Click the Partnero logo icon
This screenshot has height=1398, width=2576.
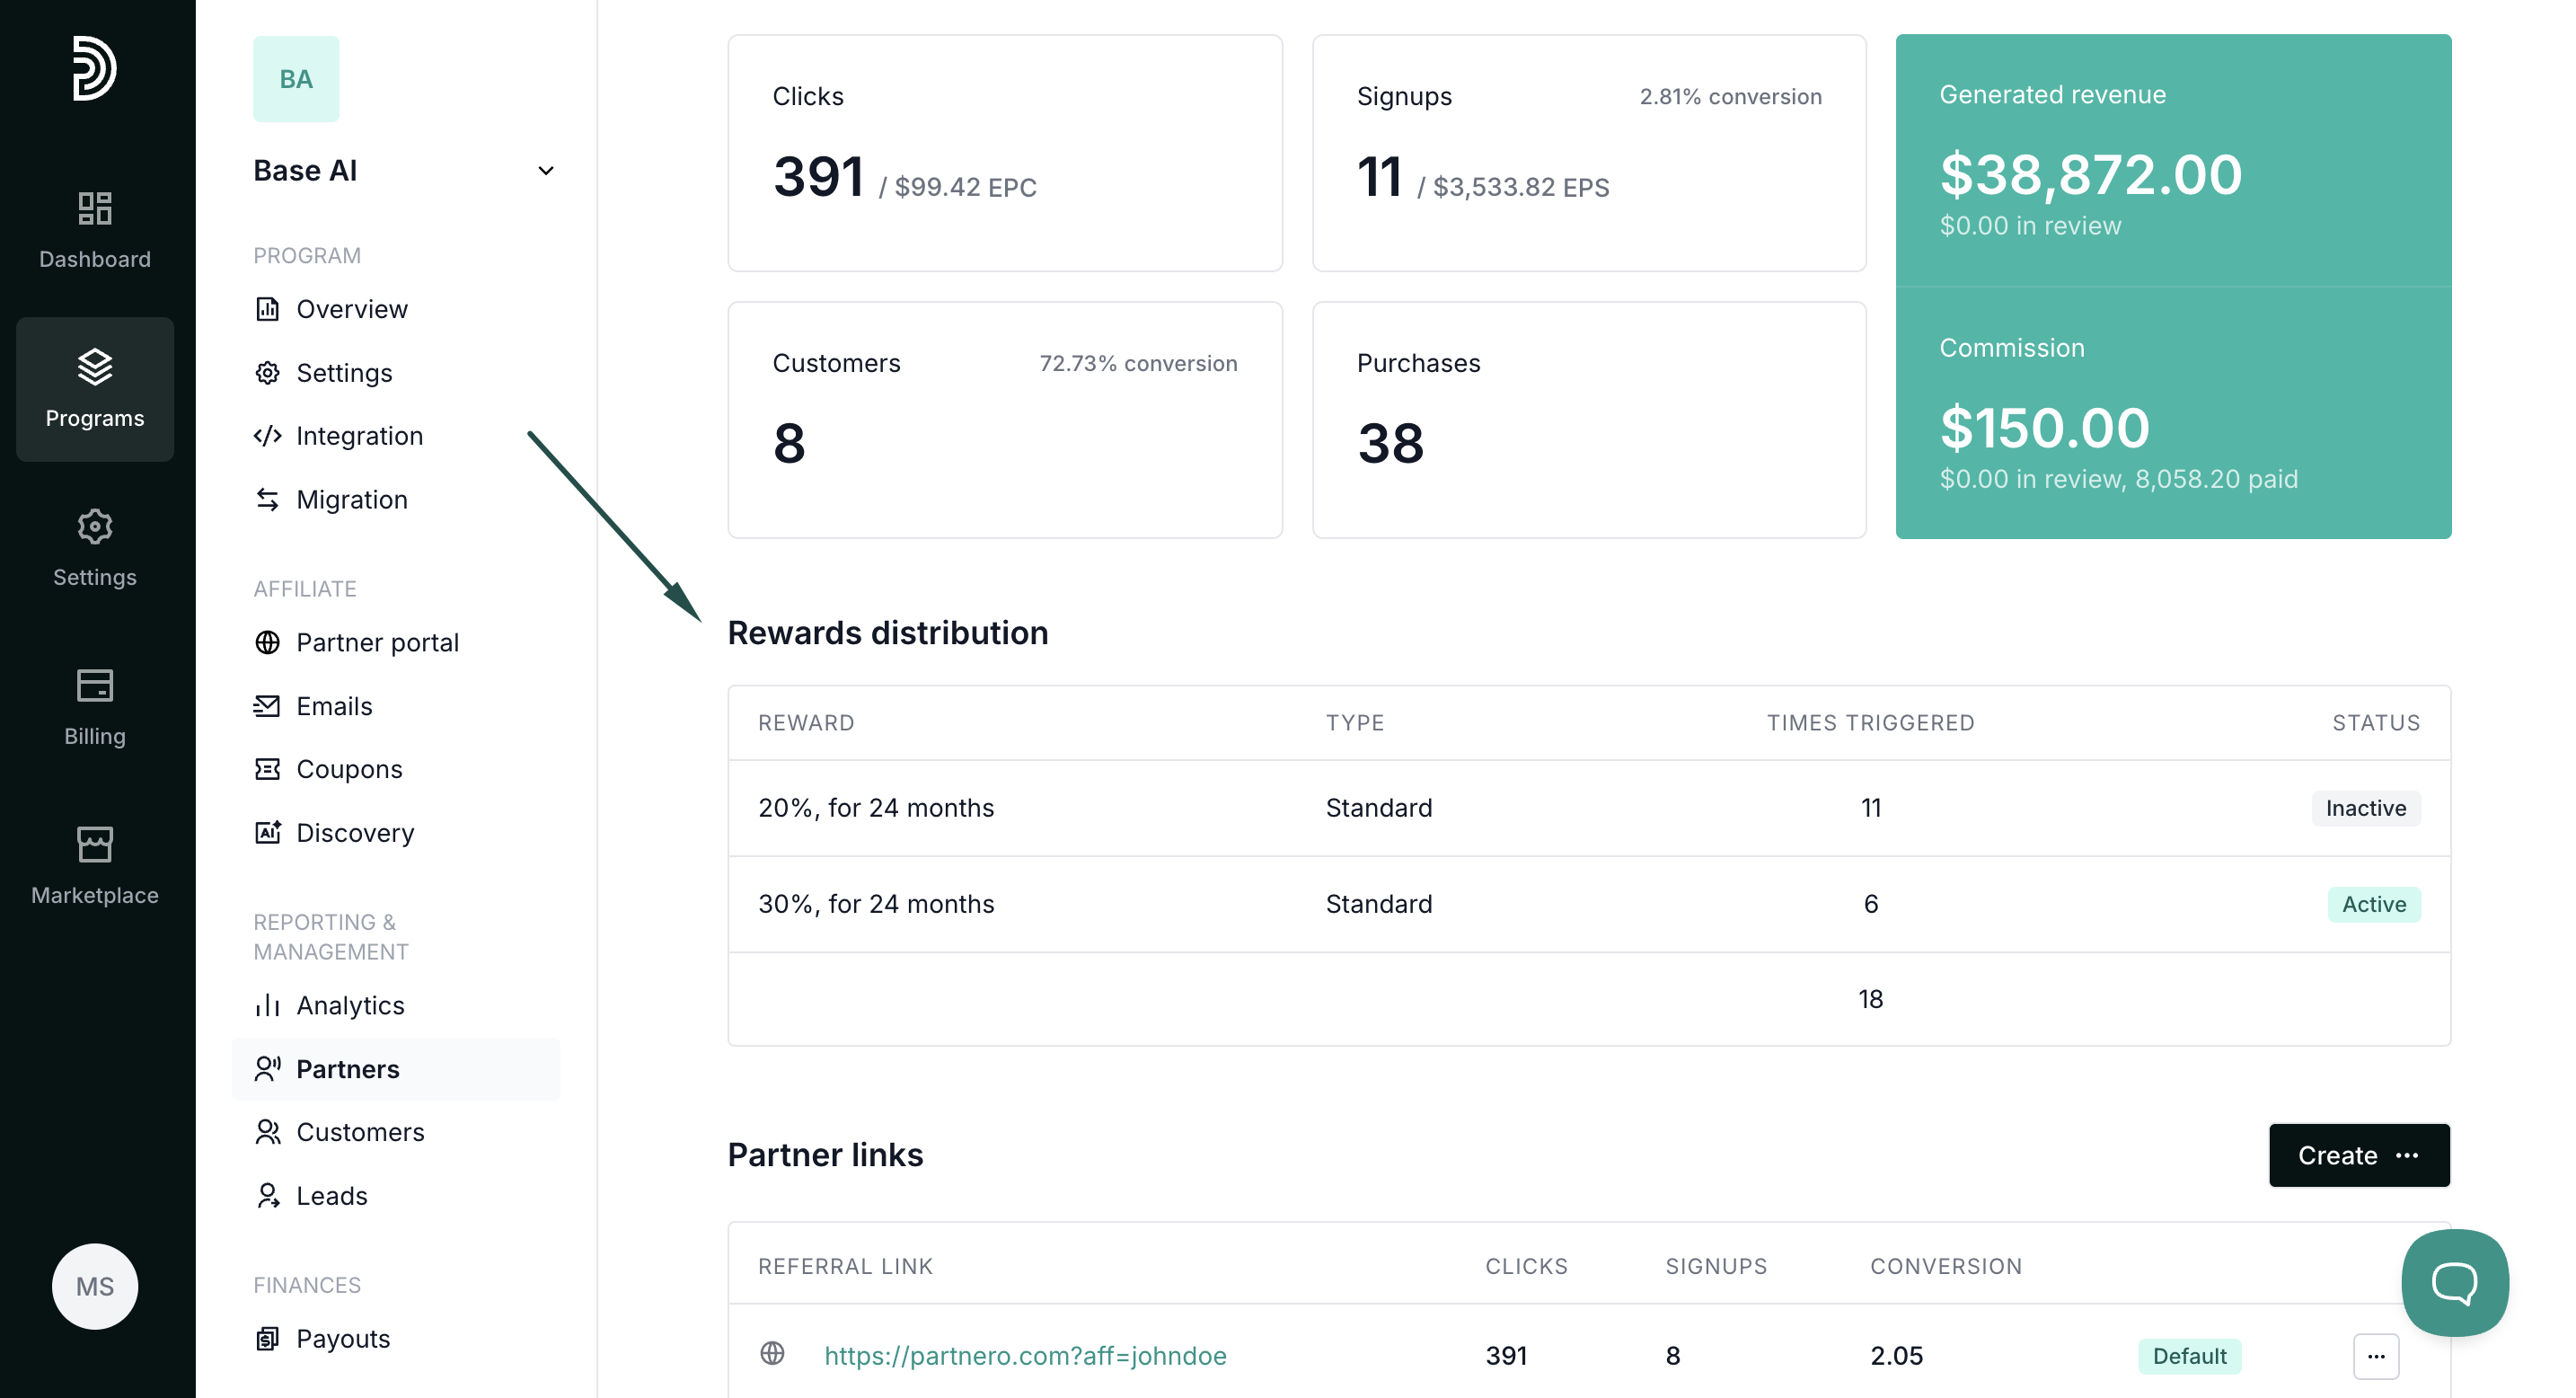click(x=94, y=68)
